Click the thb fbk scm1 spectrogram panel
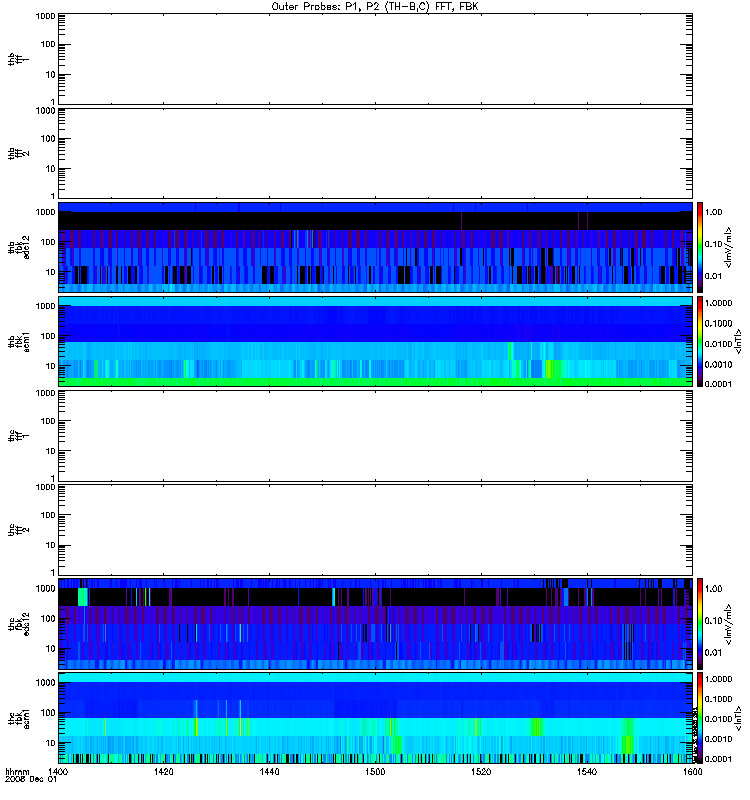 [376, 341]
